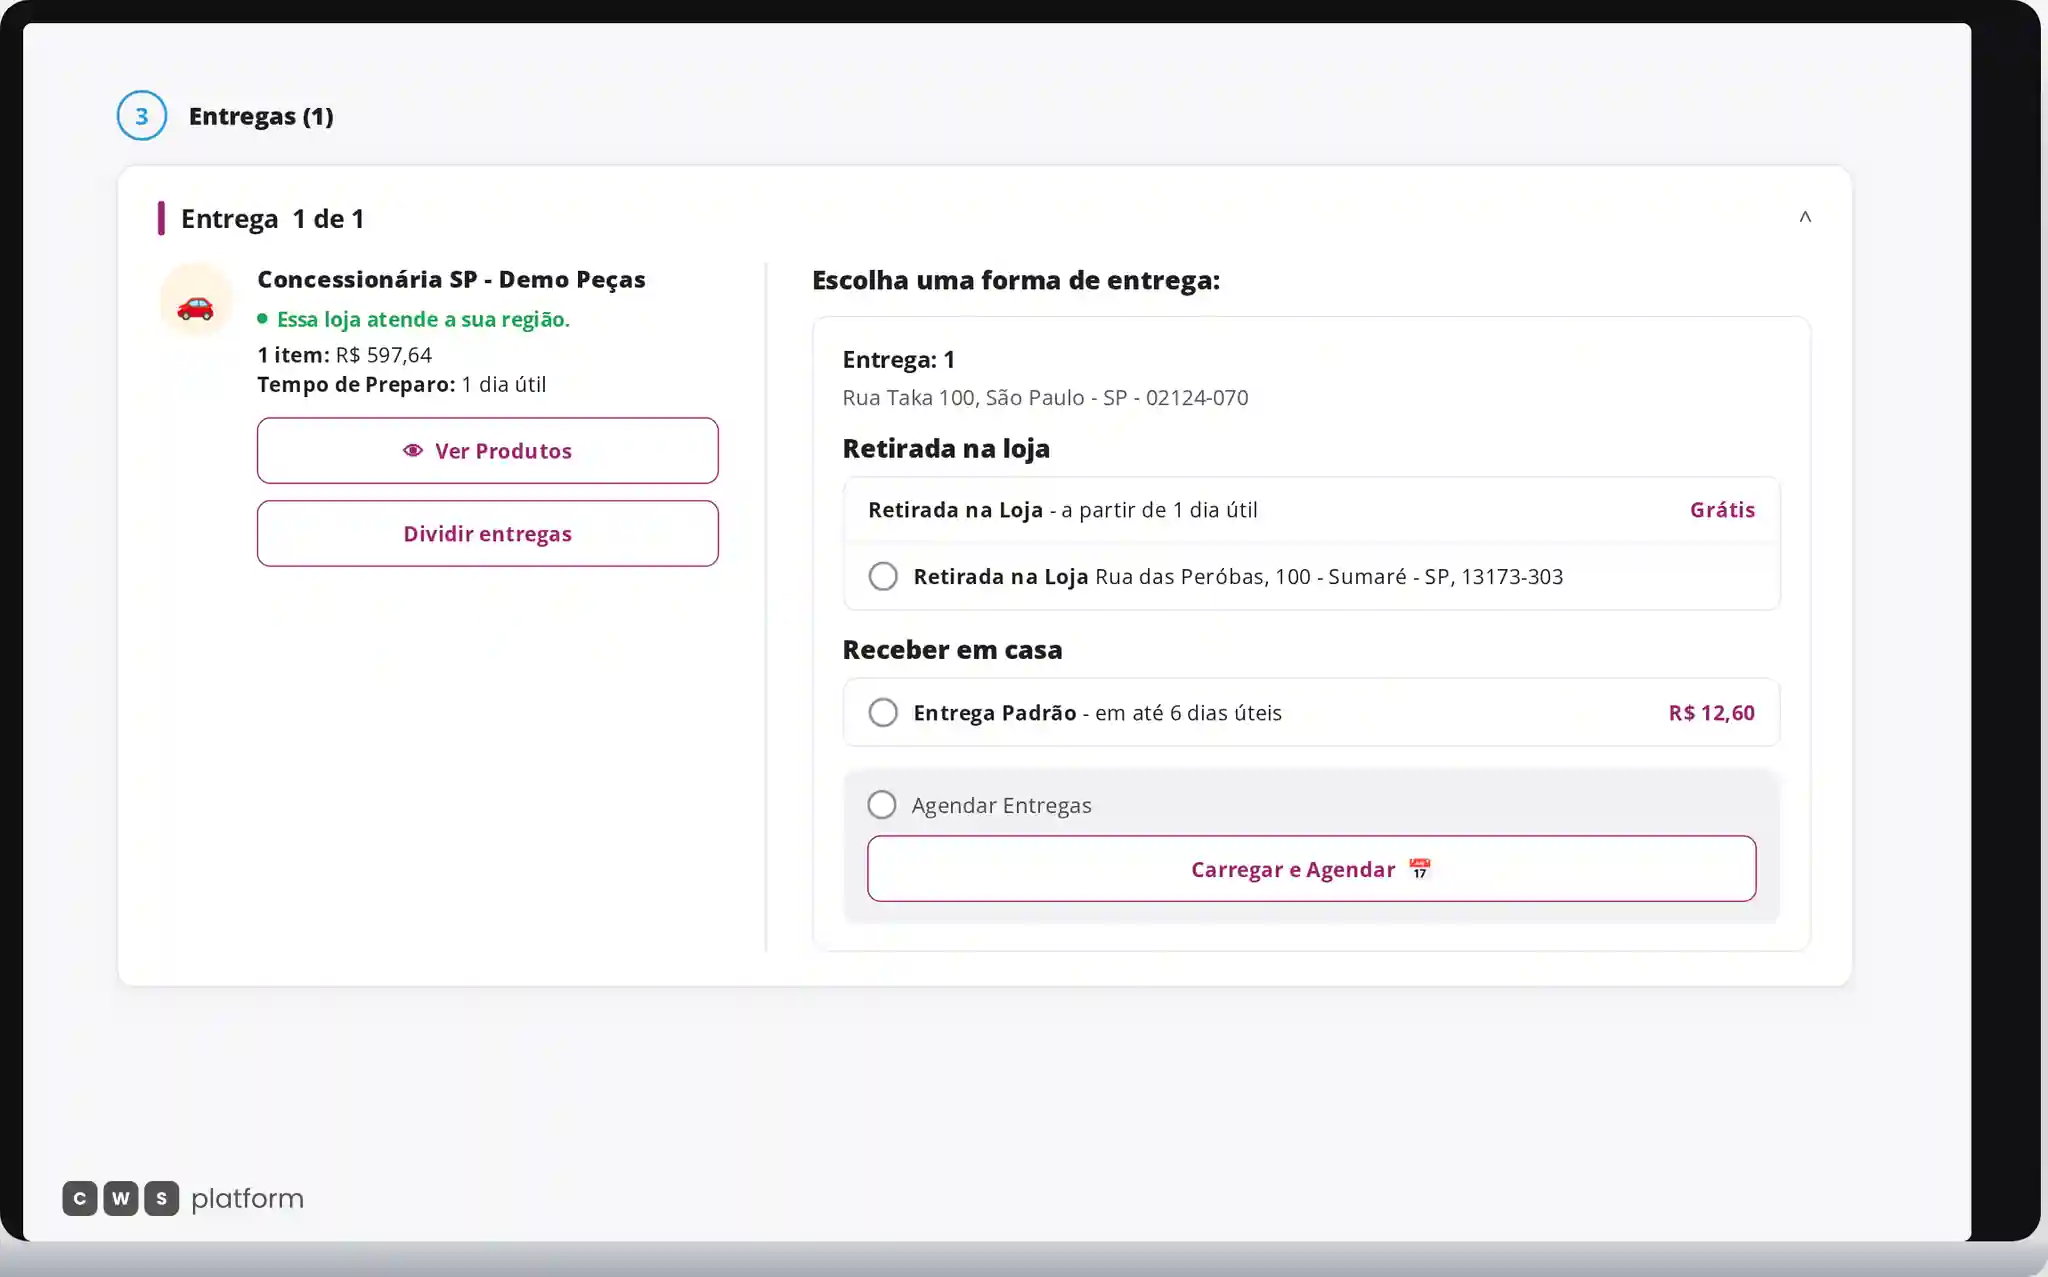The image size is (2048, 1277).
Task: Click the C key logo icon
Action: point(80,1198)
